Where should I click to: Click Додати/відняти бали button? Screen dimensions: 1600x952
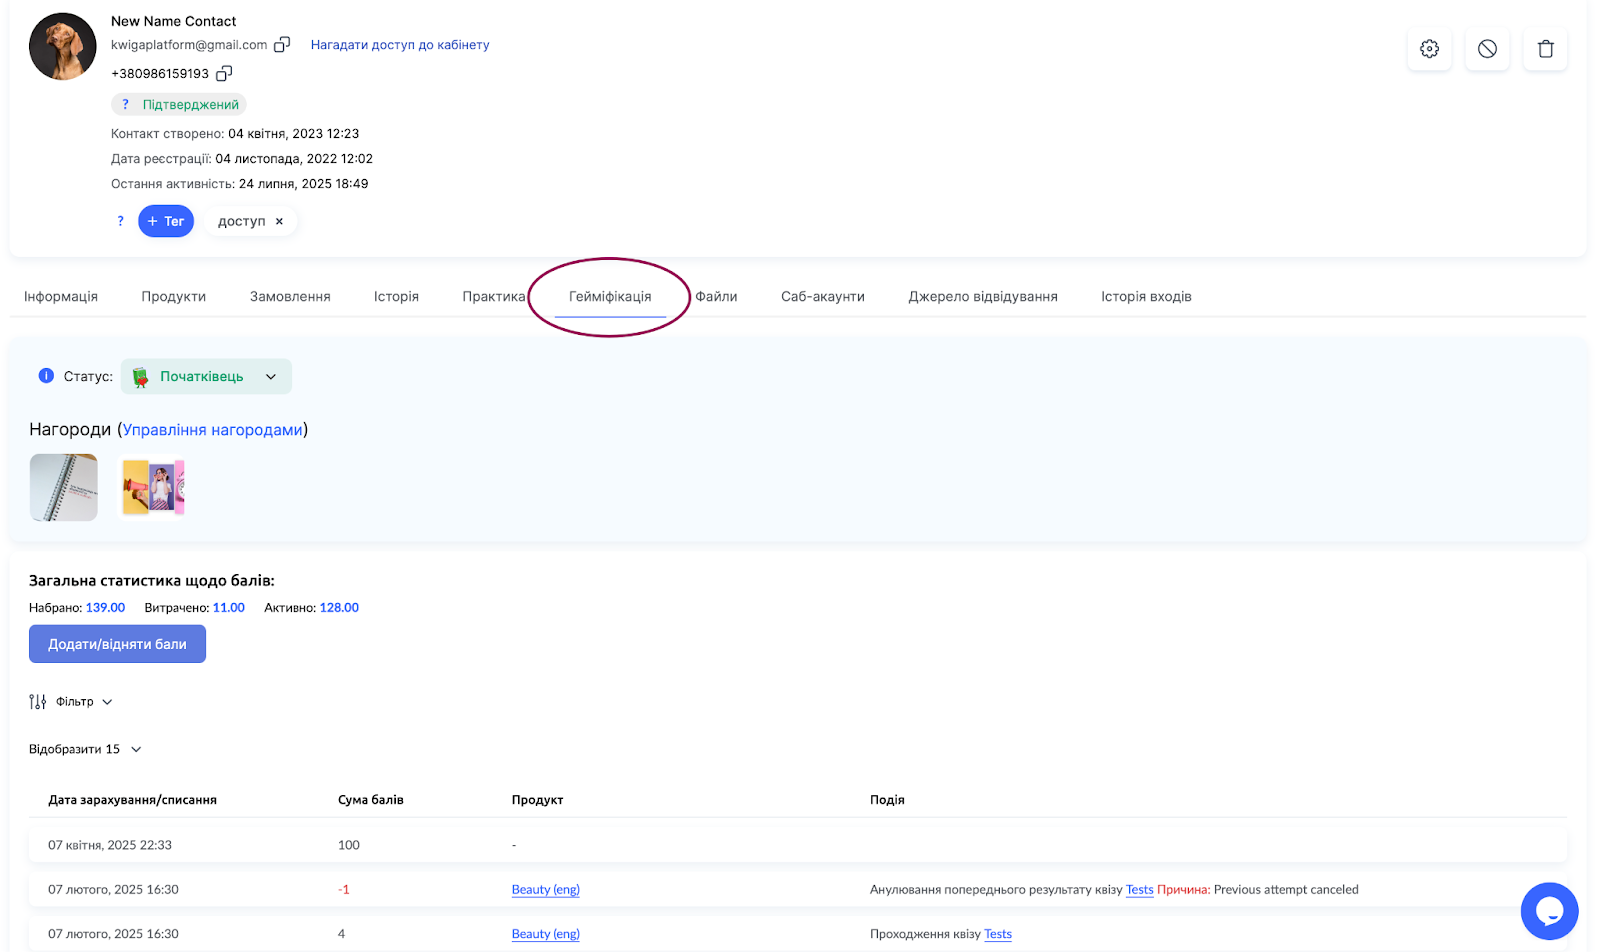(x=117, y=644)
